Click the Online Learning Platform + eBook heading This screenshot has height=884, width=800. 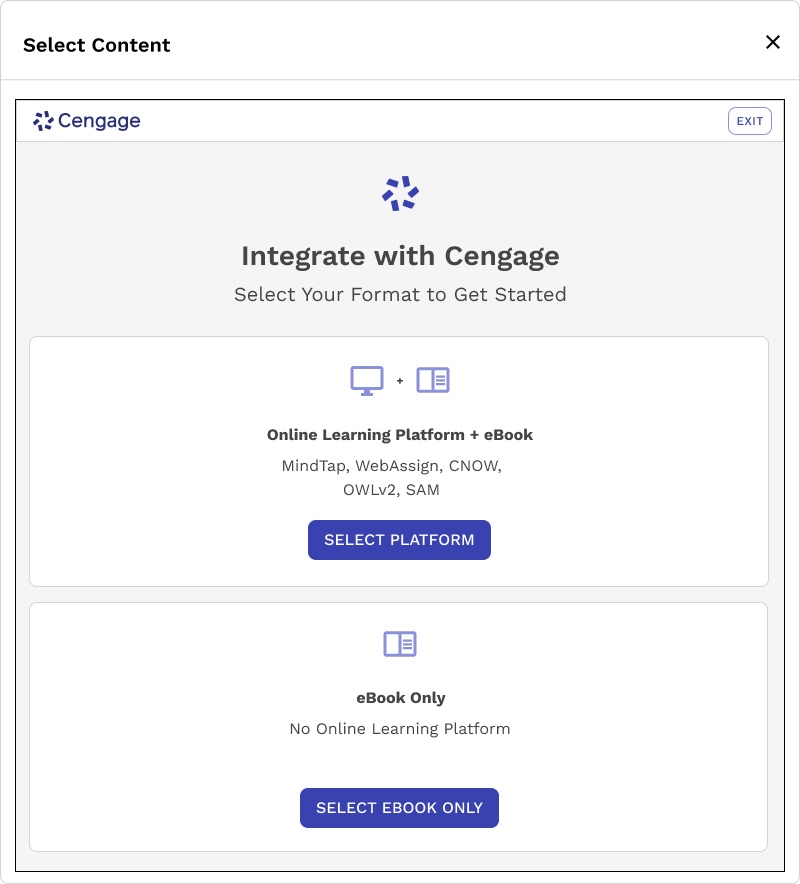(x=400, y=435)
